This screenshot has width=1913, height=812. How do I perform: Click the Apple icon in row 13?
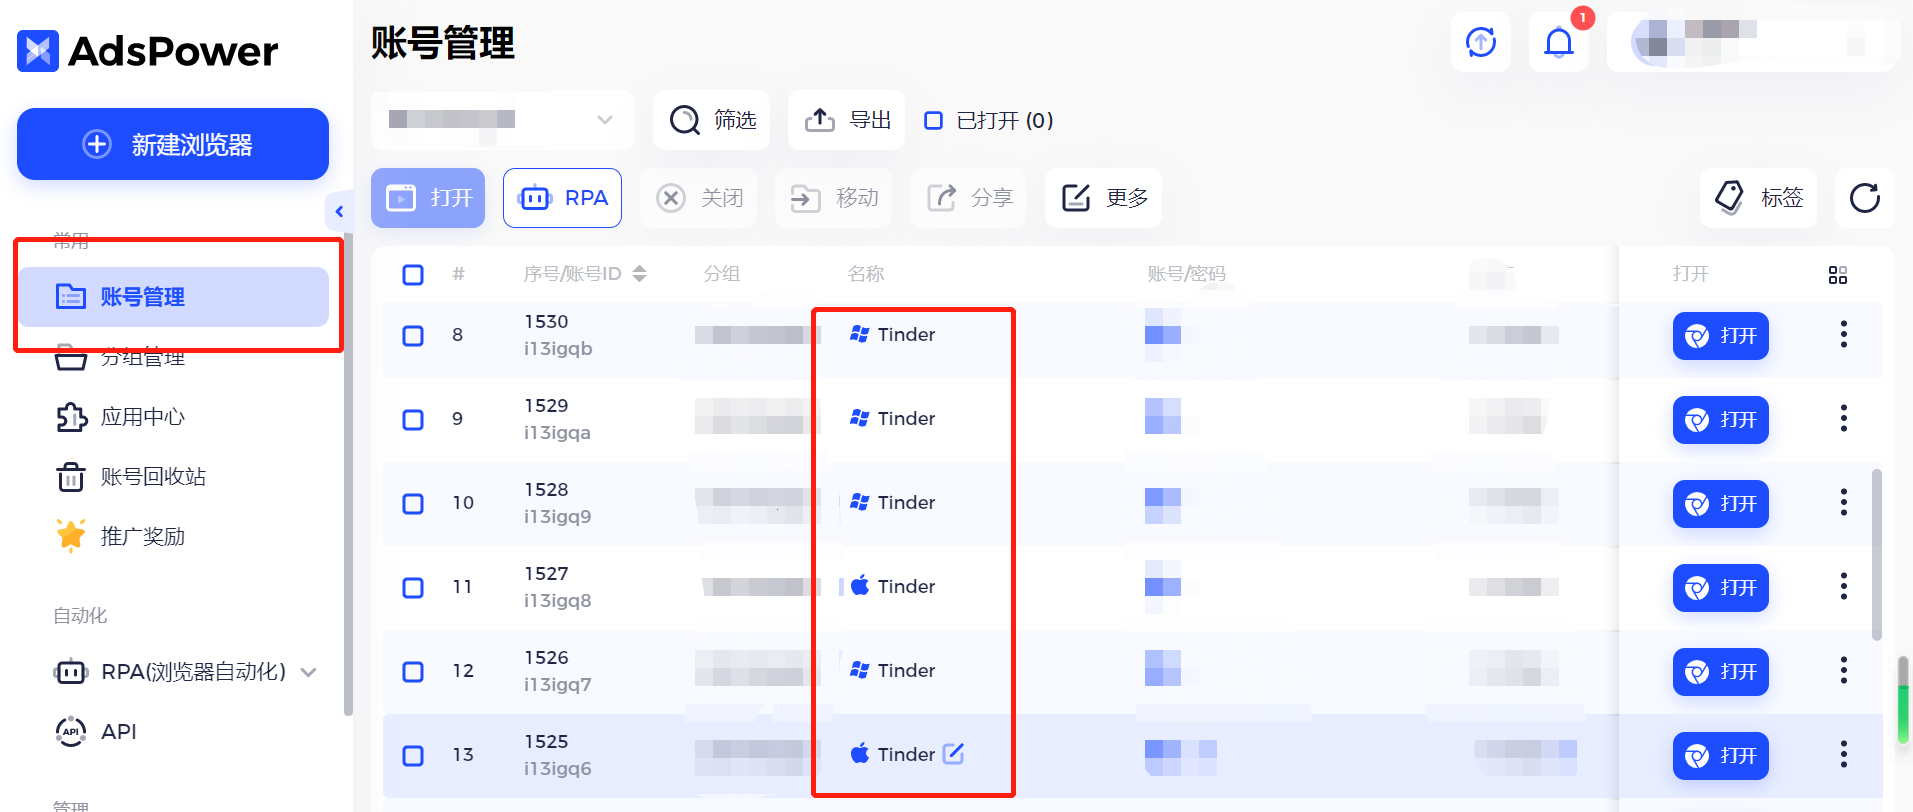(860, 754)
